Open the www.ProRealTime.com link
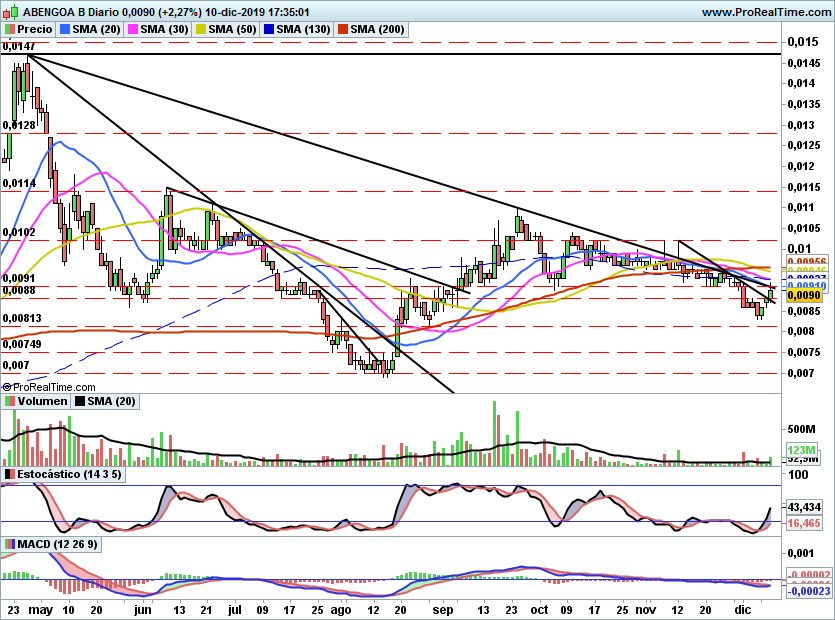 [x=766, y=12]
